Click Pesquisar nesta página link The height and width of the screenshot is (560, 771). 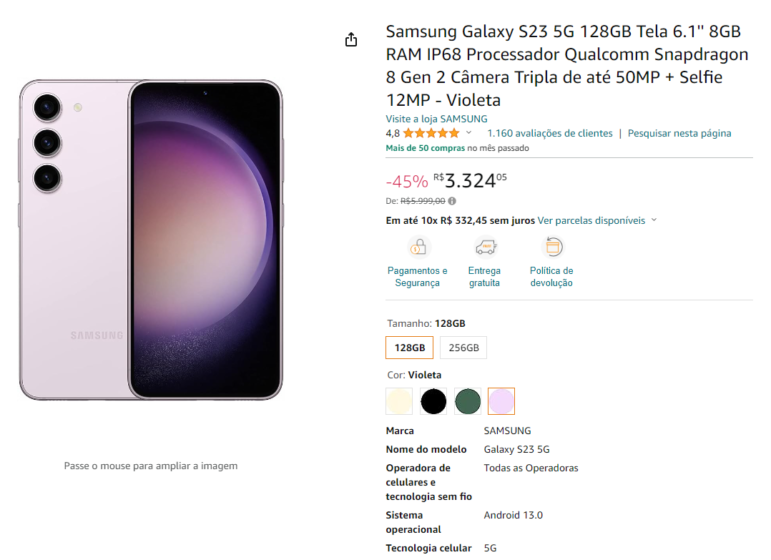[679, 133]
